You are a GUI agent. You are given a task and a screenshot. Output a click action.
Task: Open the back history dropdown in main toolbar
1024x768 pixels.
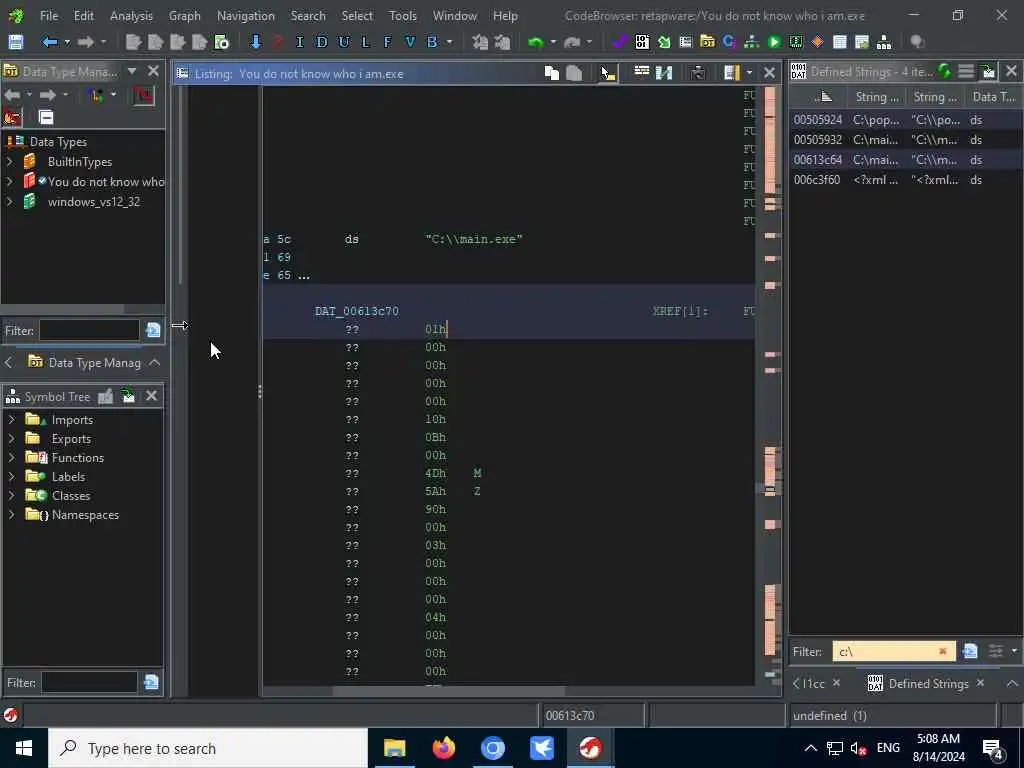67,42
